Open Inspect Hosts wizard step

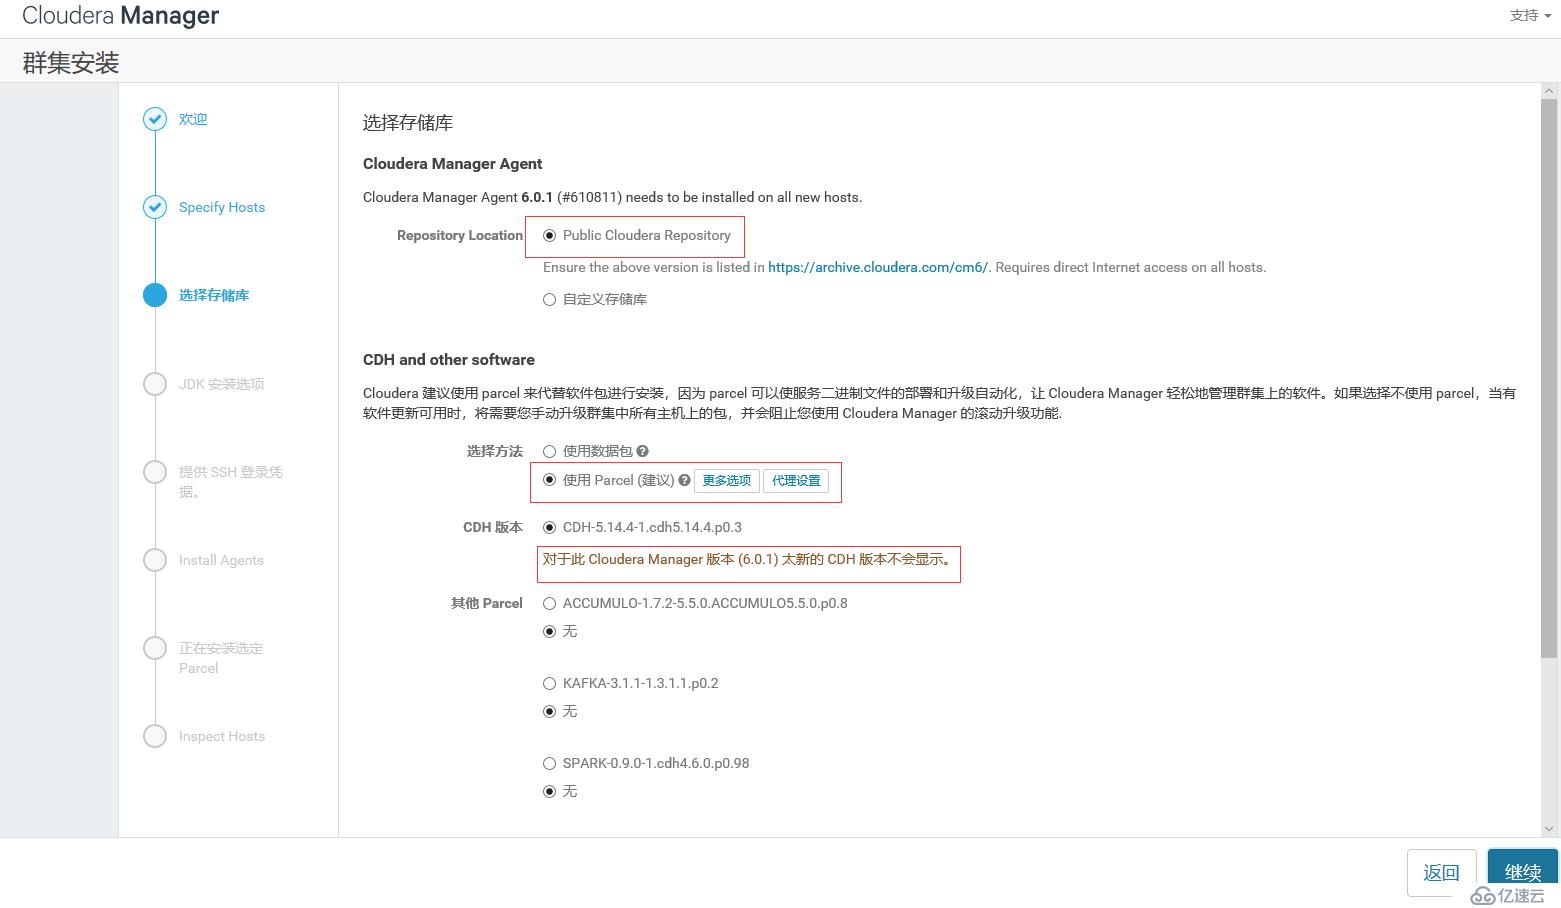pyautogui.click(x=222, y=736)
